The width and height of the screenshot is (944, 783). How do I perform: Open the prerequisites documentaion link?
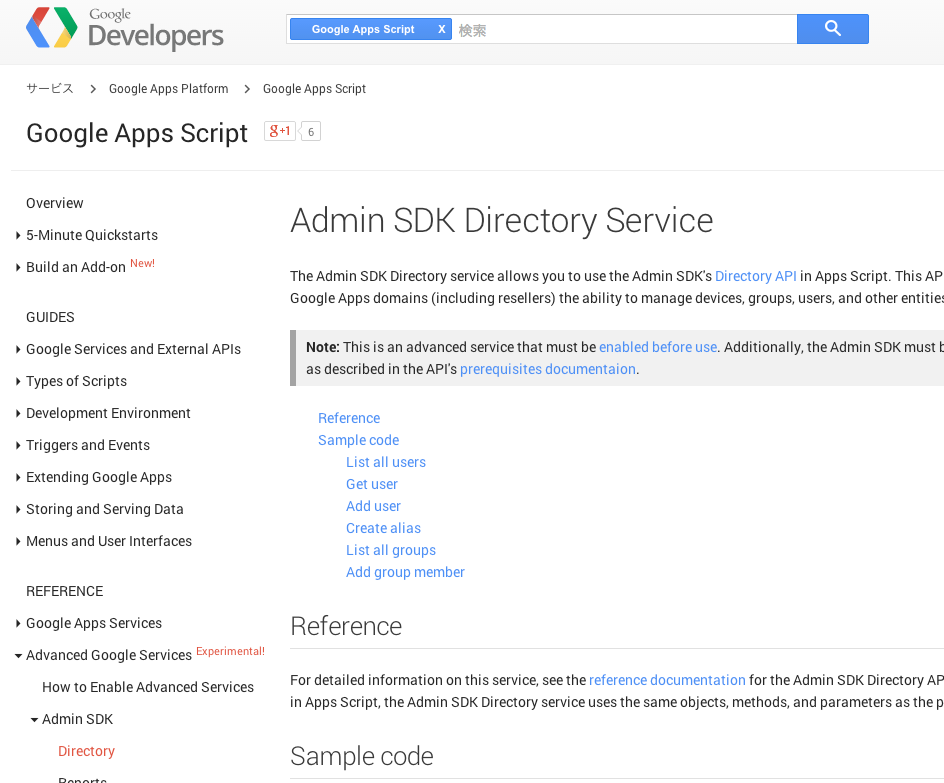click(548, 369)
